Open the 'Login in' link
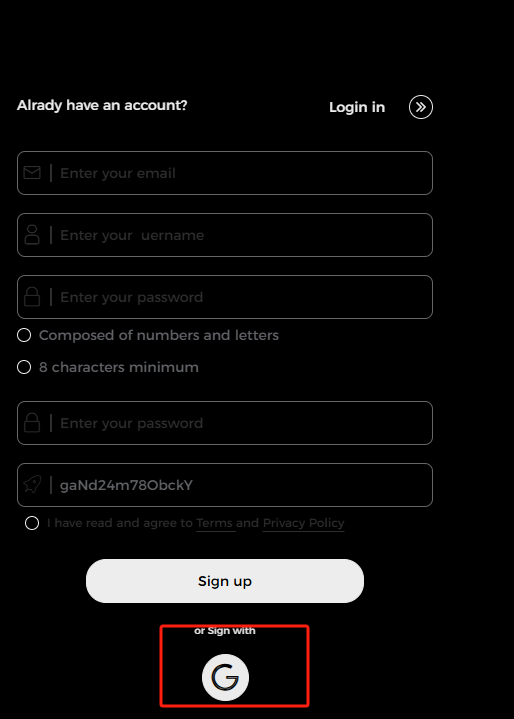Screen dimensions: 514x719 [x=357, y=107]
